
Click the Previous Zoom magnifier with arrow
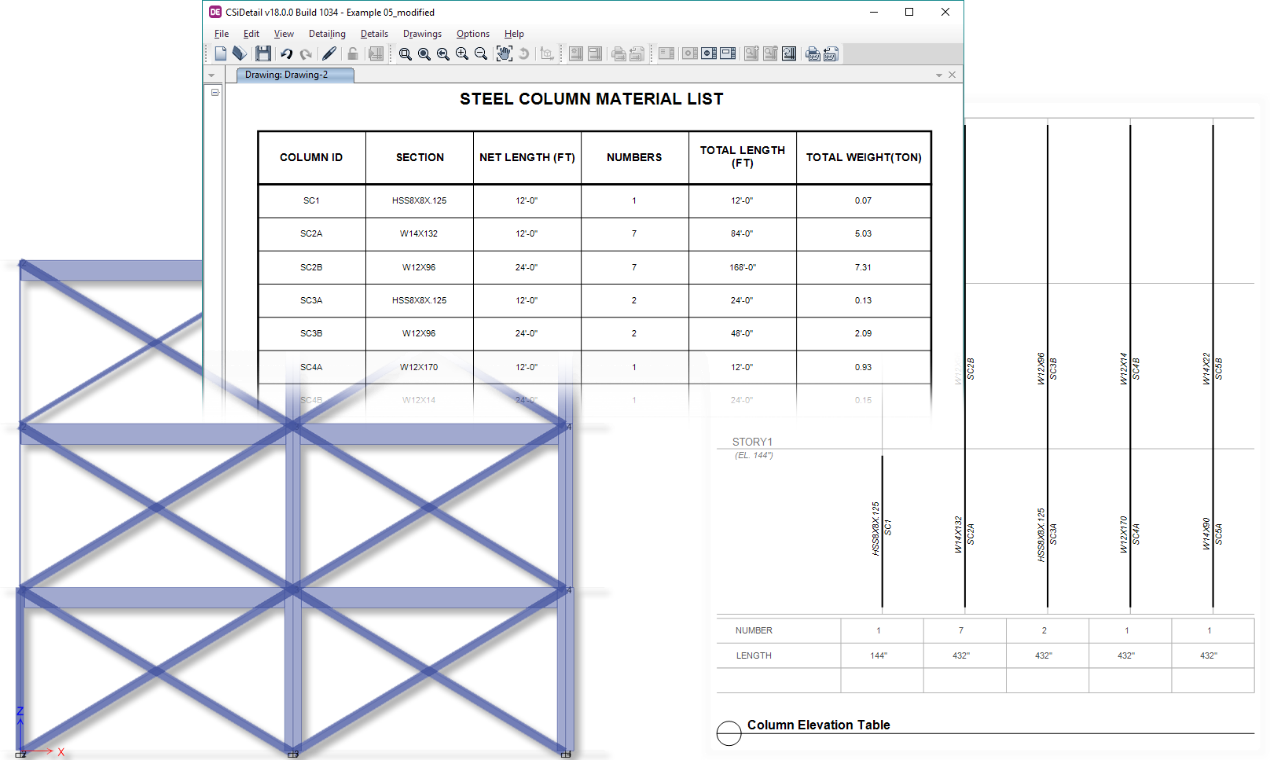pos(443,54)
